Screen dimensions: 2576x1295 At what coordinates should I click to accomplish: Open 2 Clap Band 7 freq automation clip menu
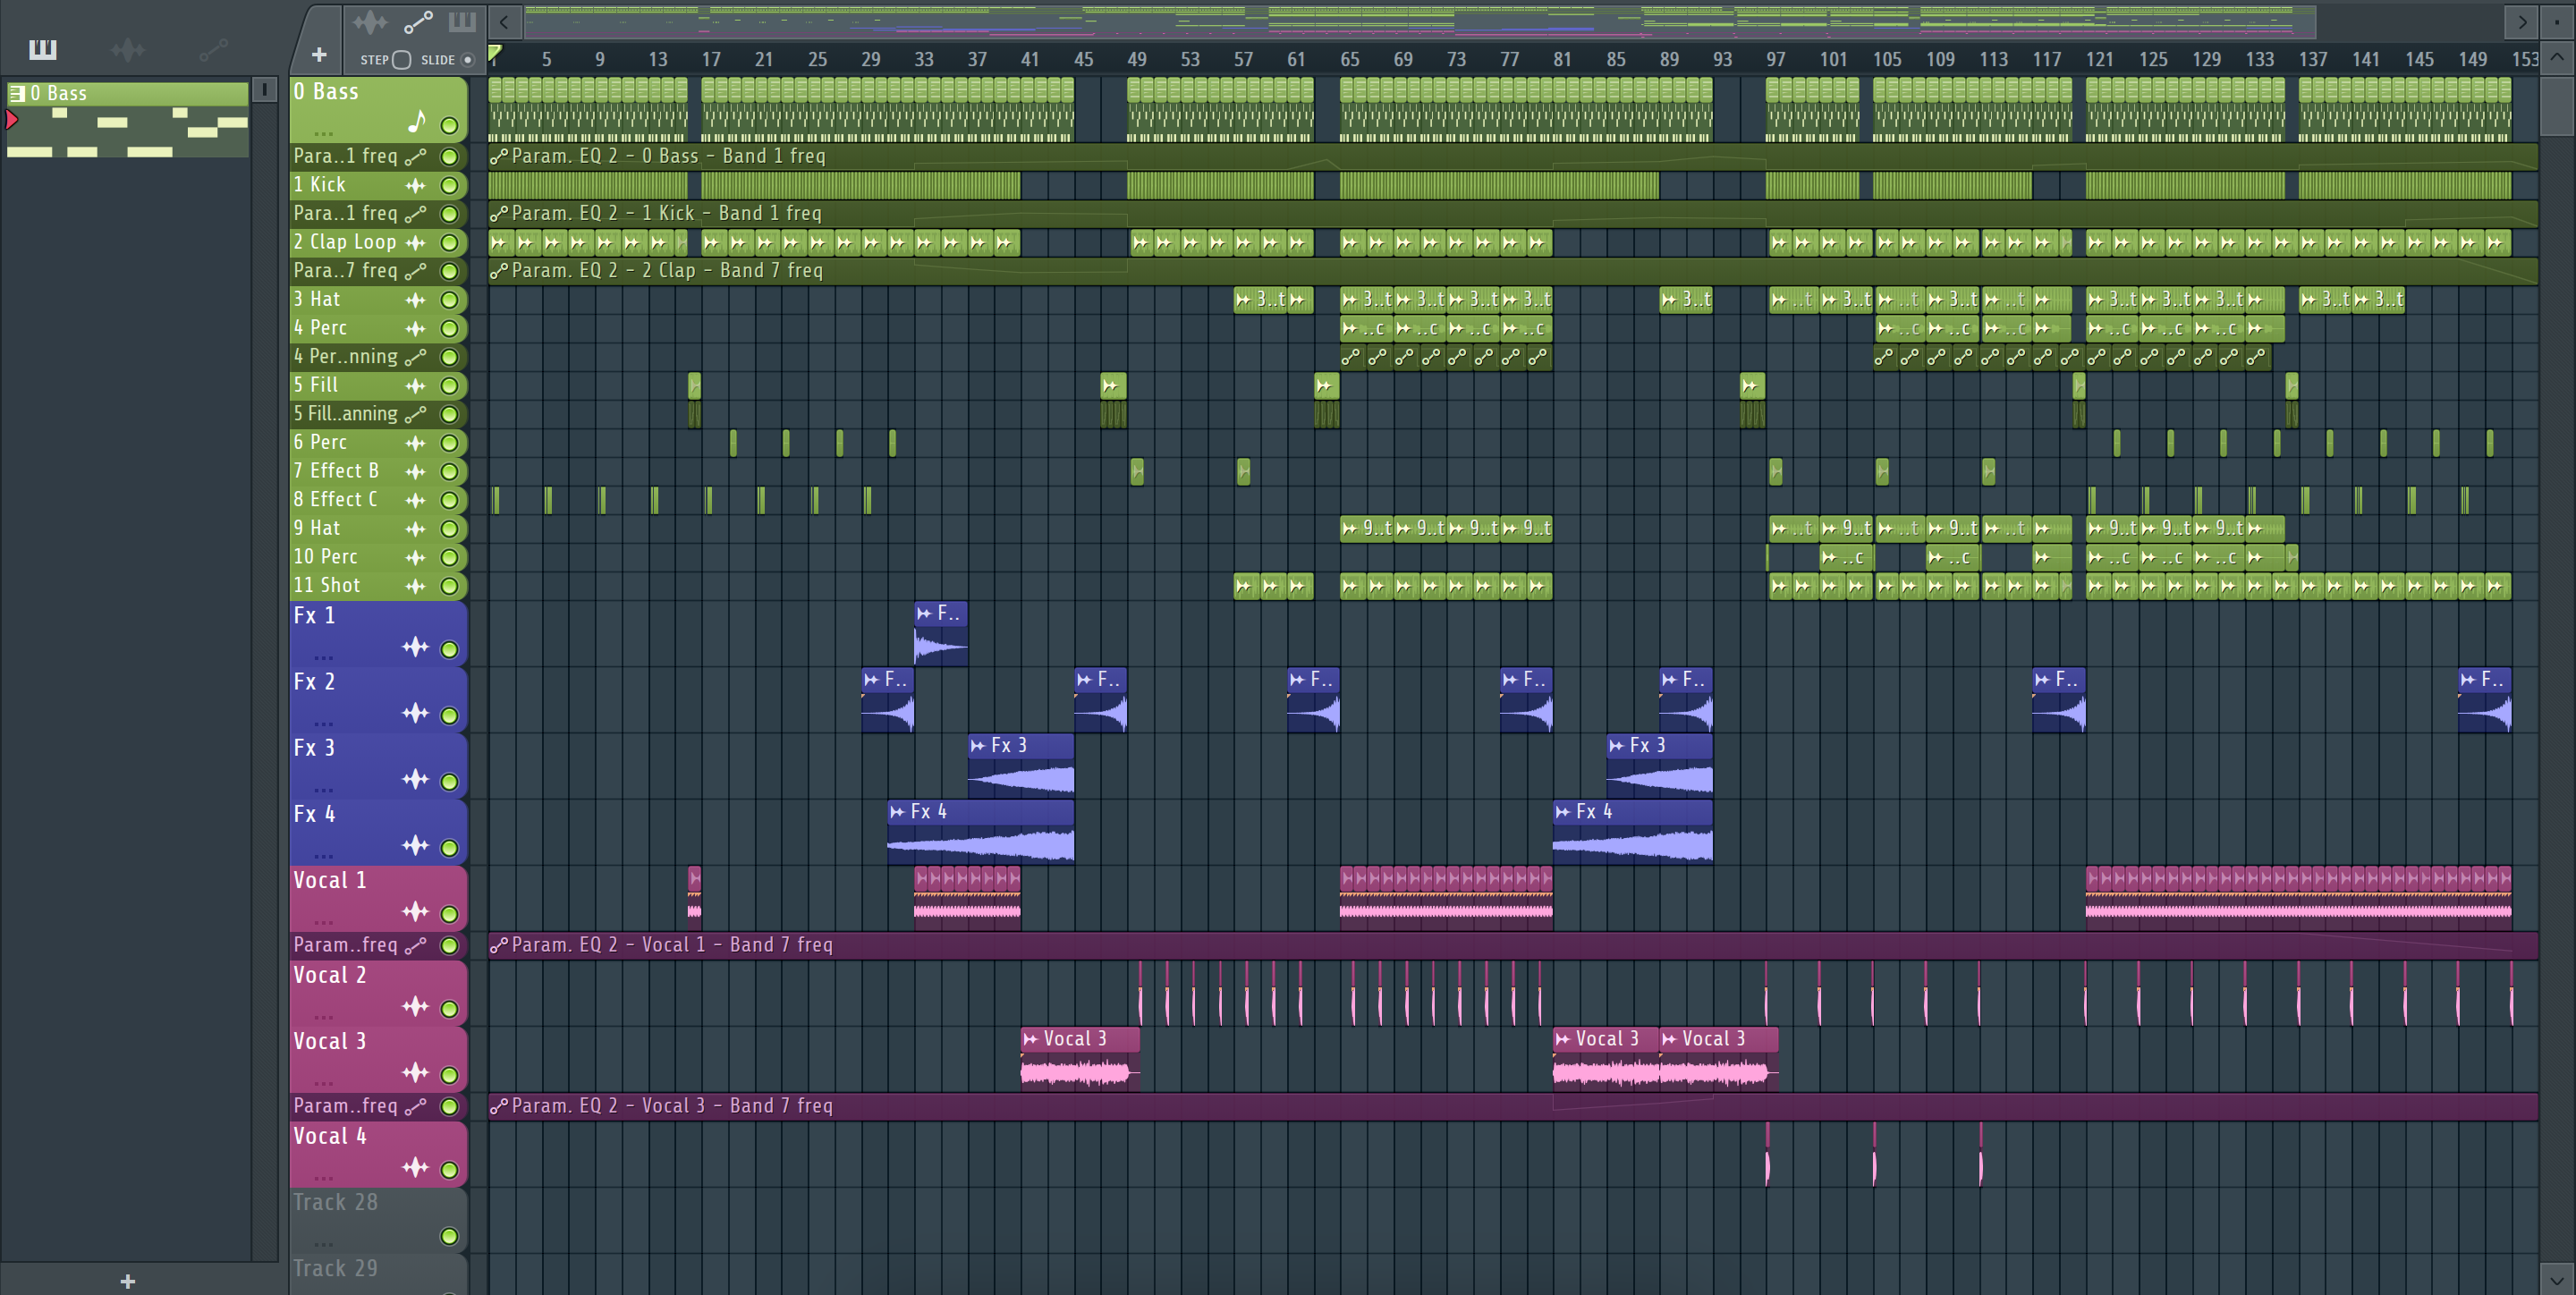pyautogui.click(x=499, y=271)
